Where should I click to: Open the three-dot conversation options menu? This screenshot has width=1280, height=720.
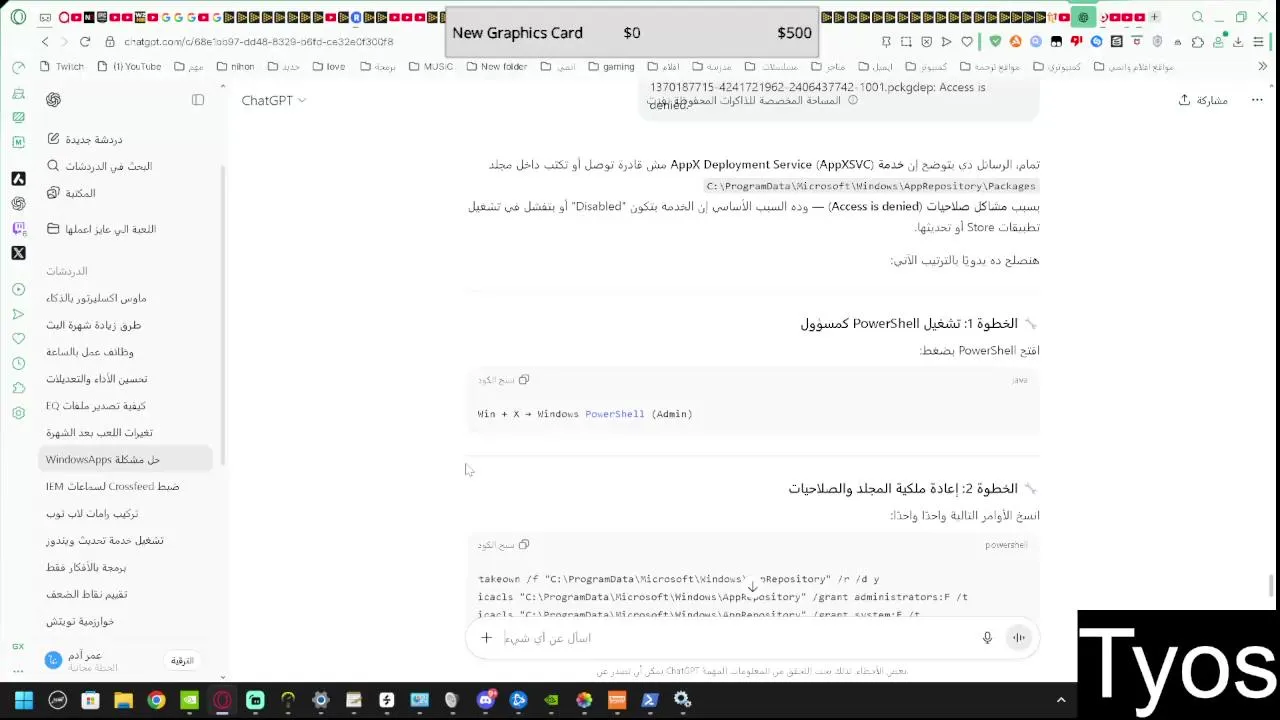pos(1257,100)
